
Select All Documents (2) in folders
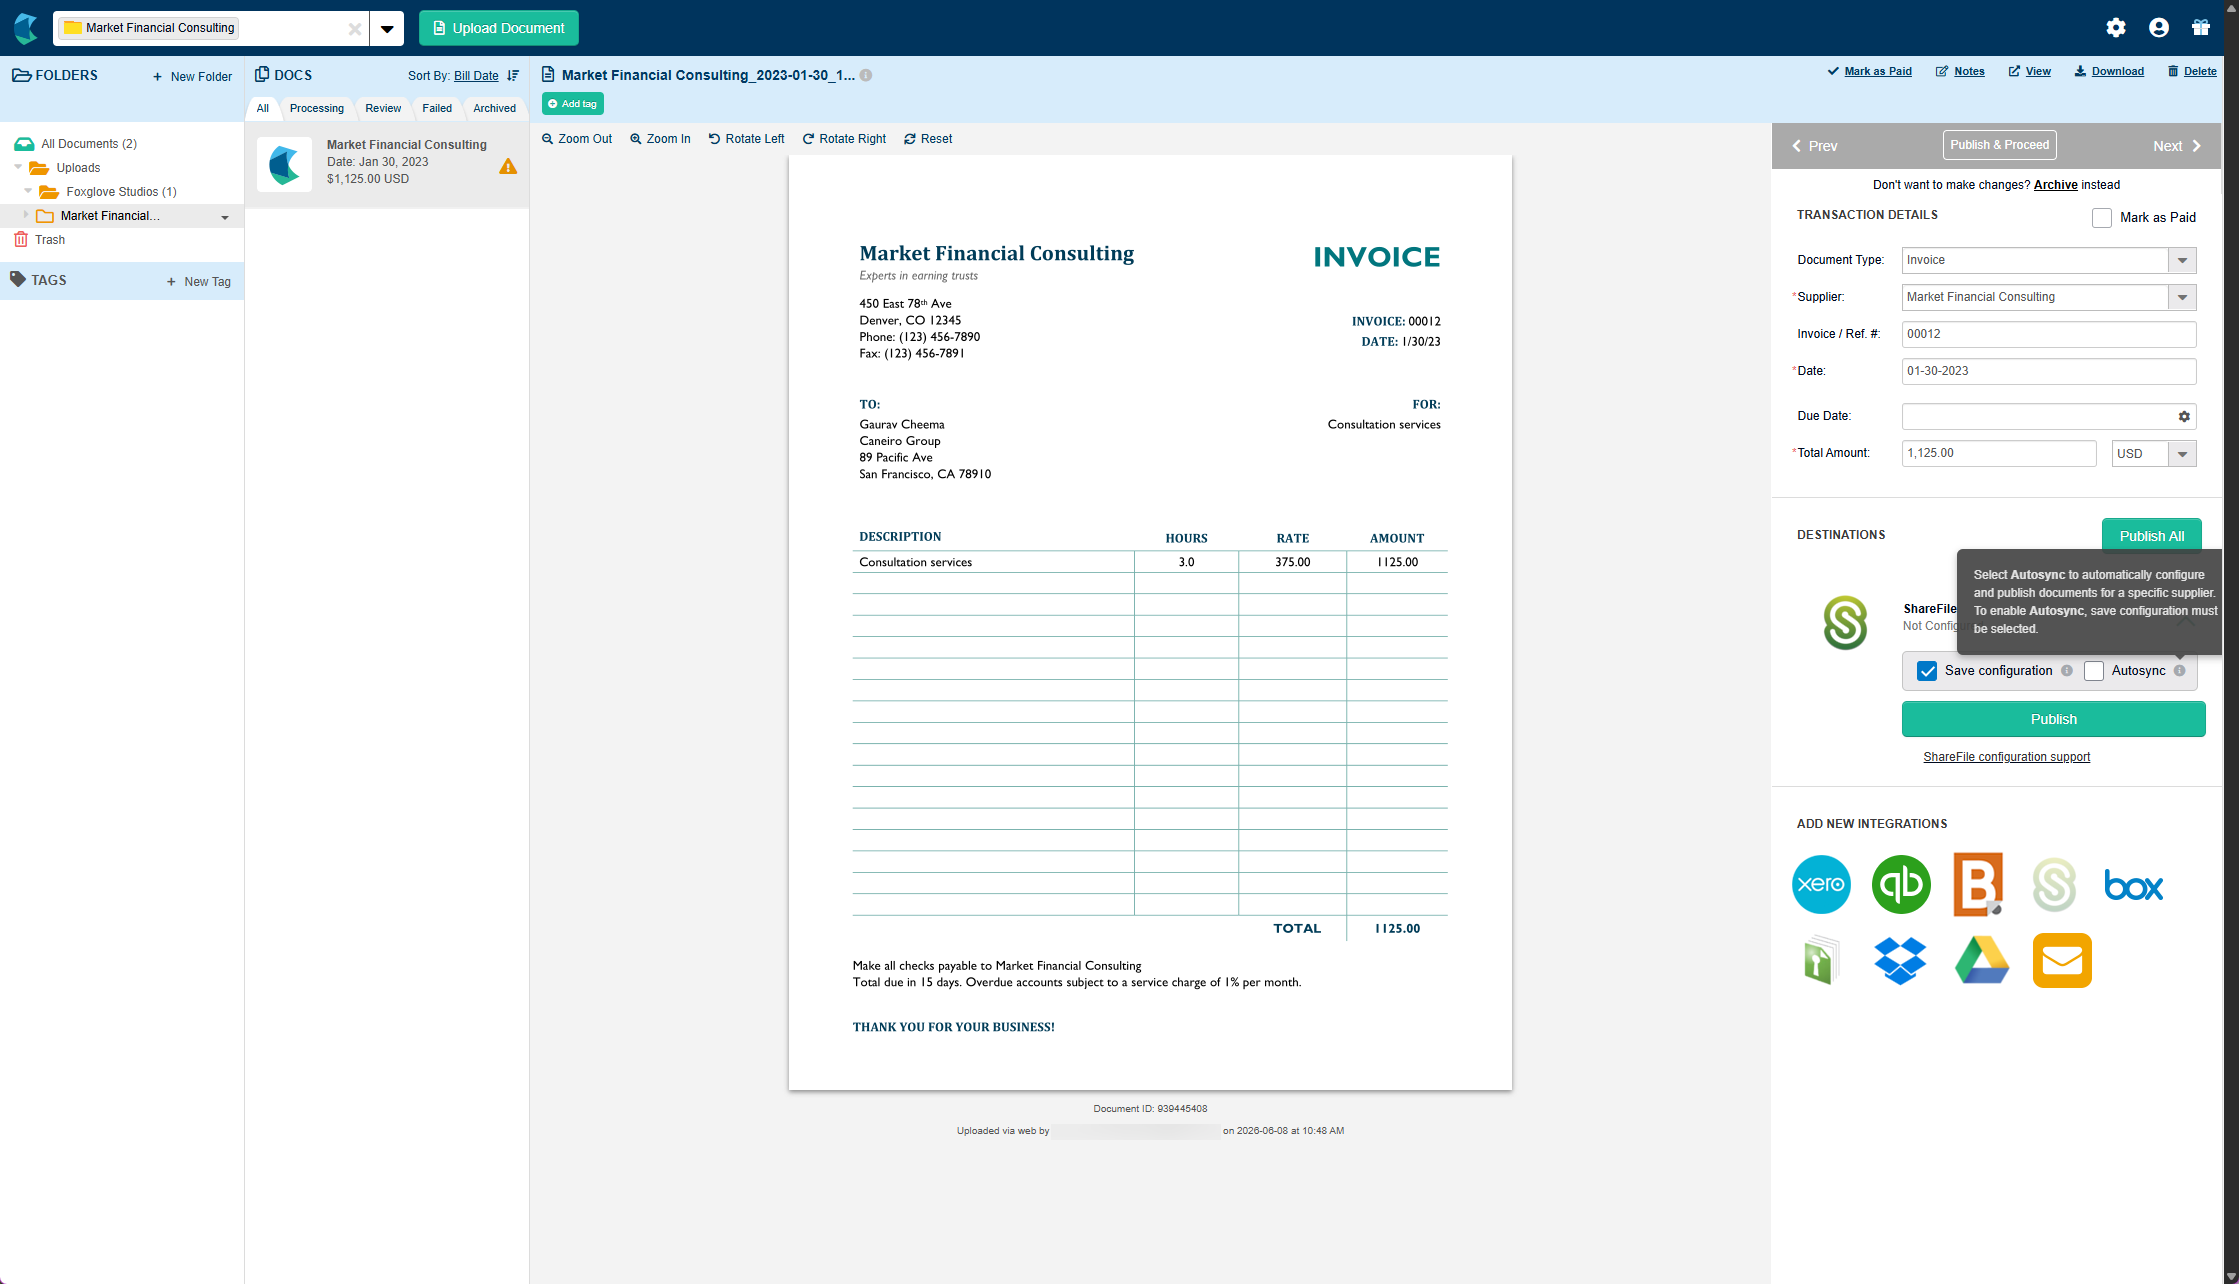pos(89,144)
